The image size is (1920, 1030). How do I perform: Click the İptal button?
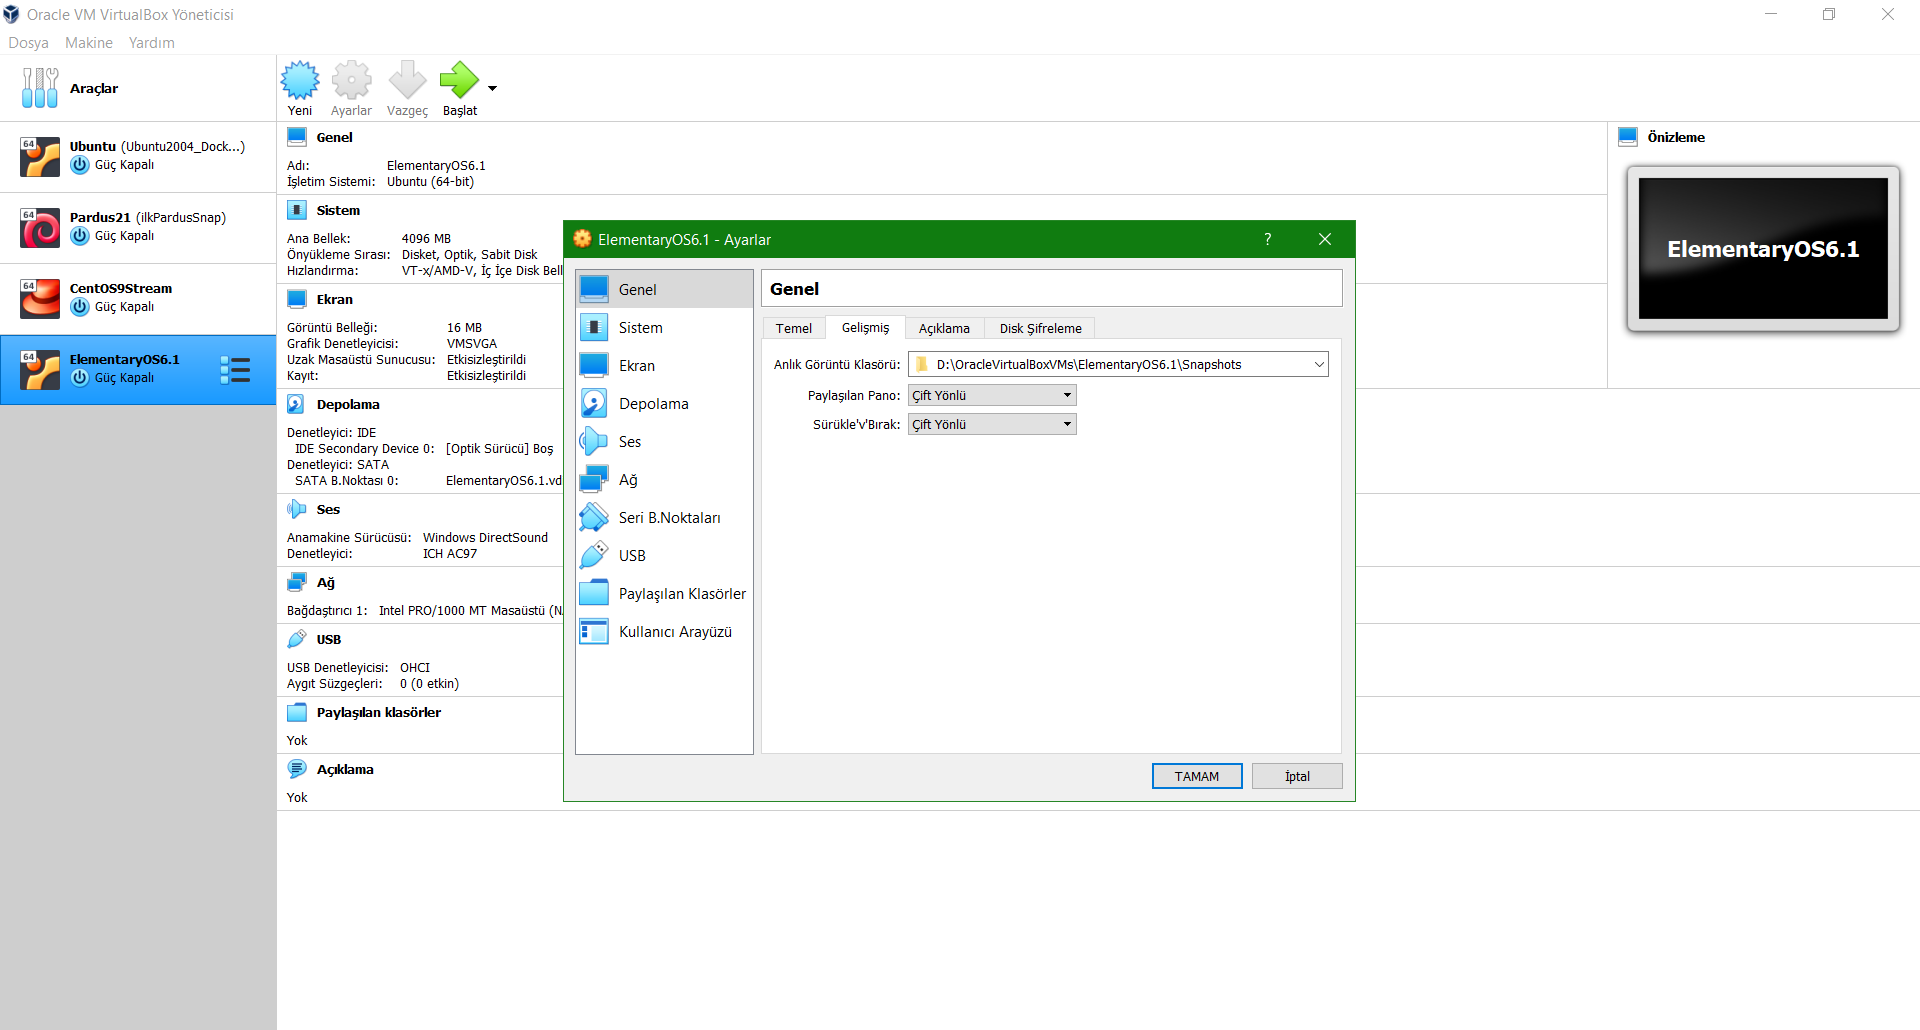(x=1297, y=776)
